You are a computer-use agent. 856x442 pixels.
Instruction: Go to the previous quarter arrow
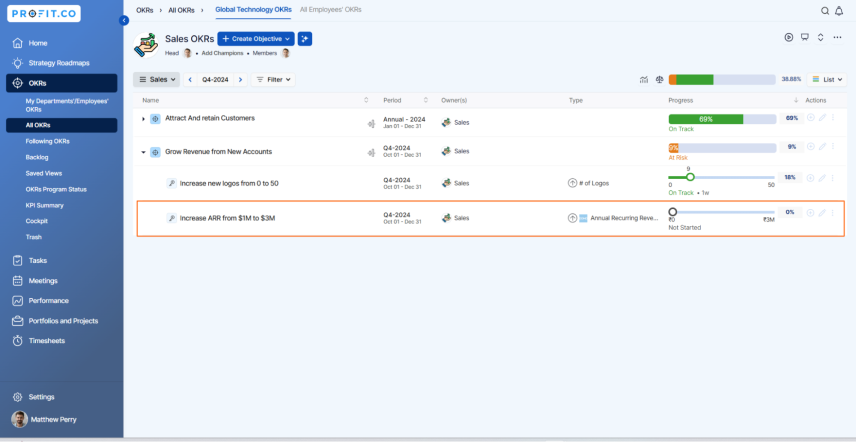click(190, 80)
